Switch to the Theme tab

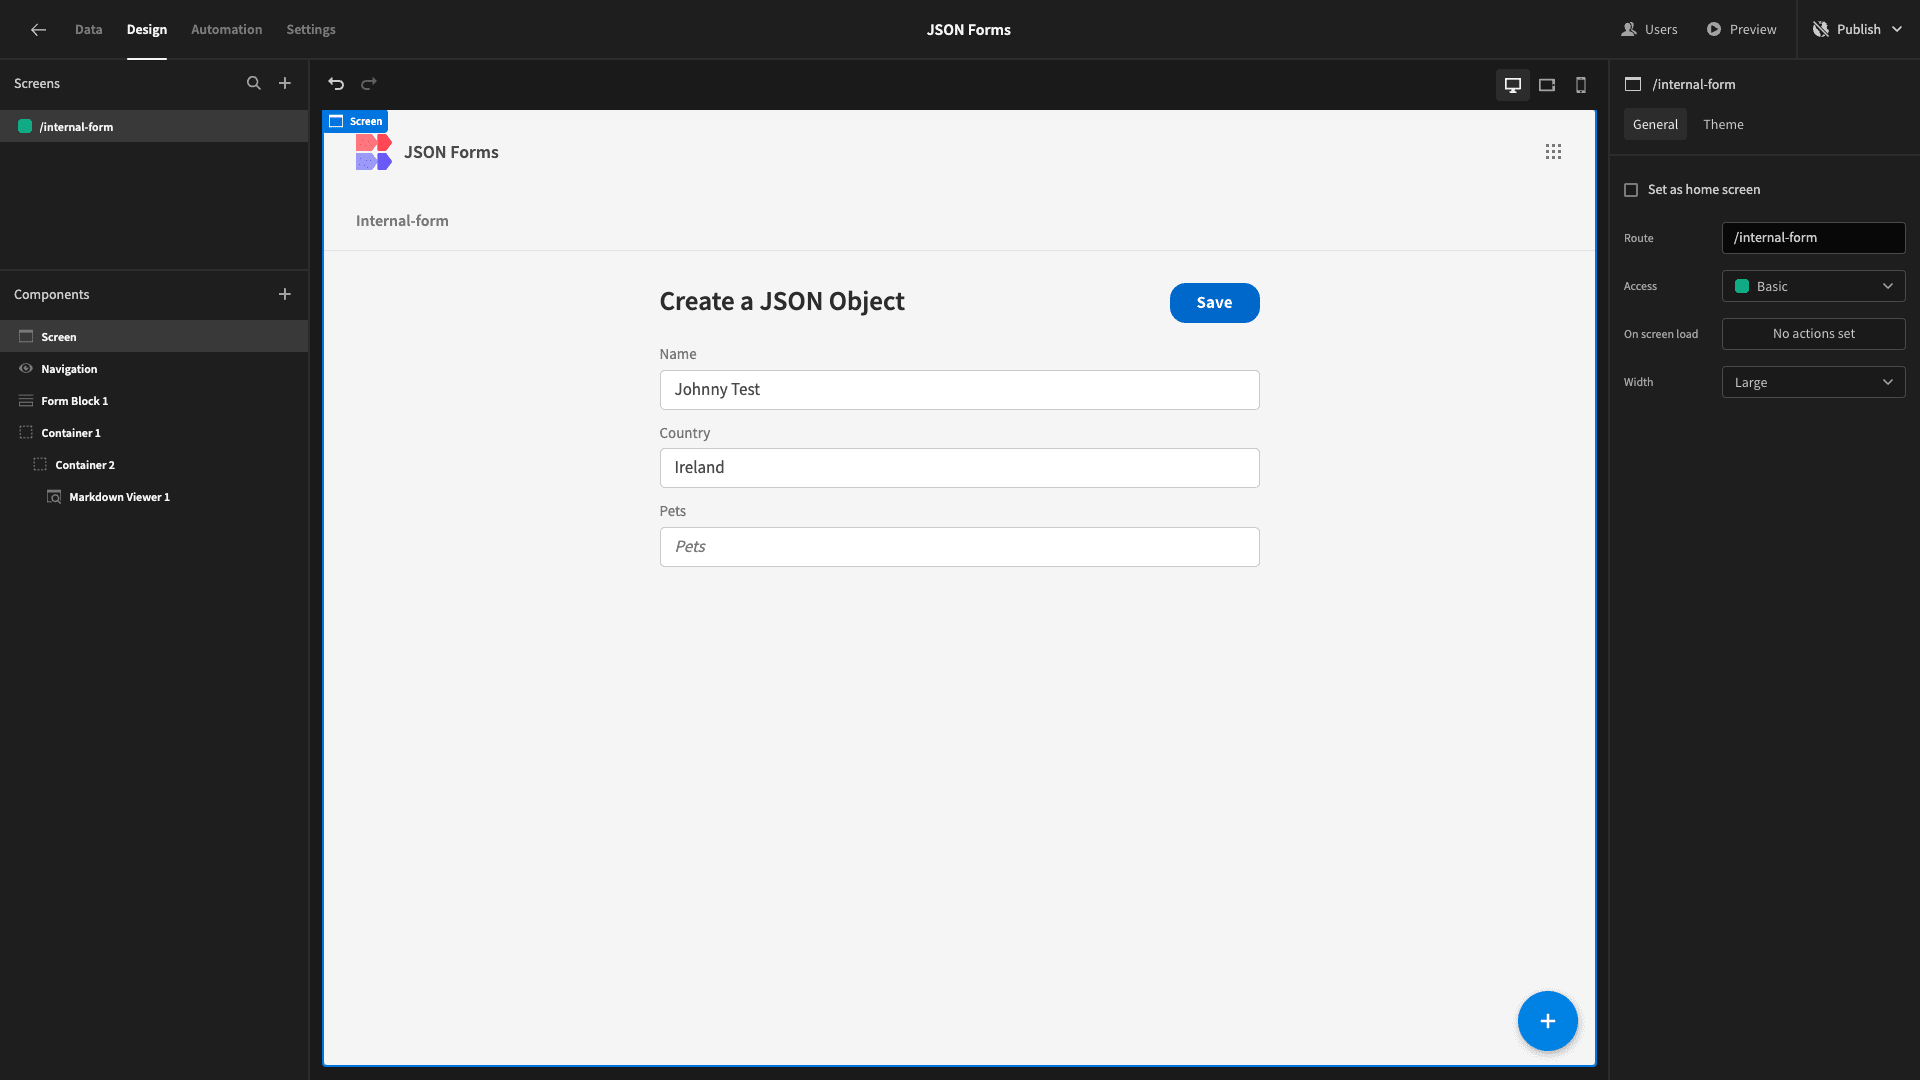click(x=1724, y=124)
